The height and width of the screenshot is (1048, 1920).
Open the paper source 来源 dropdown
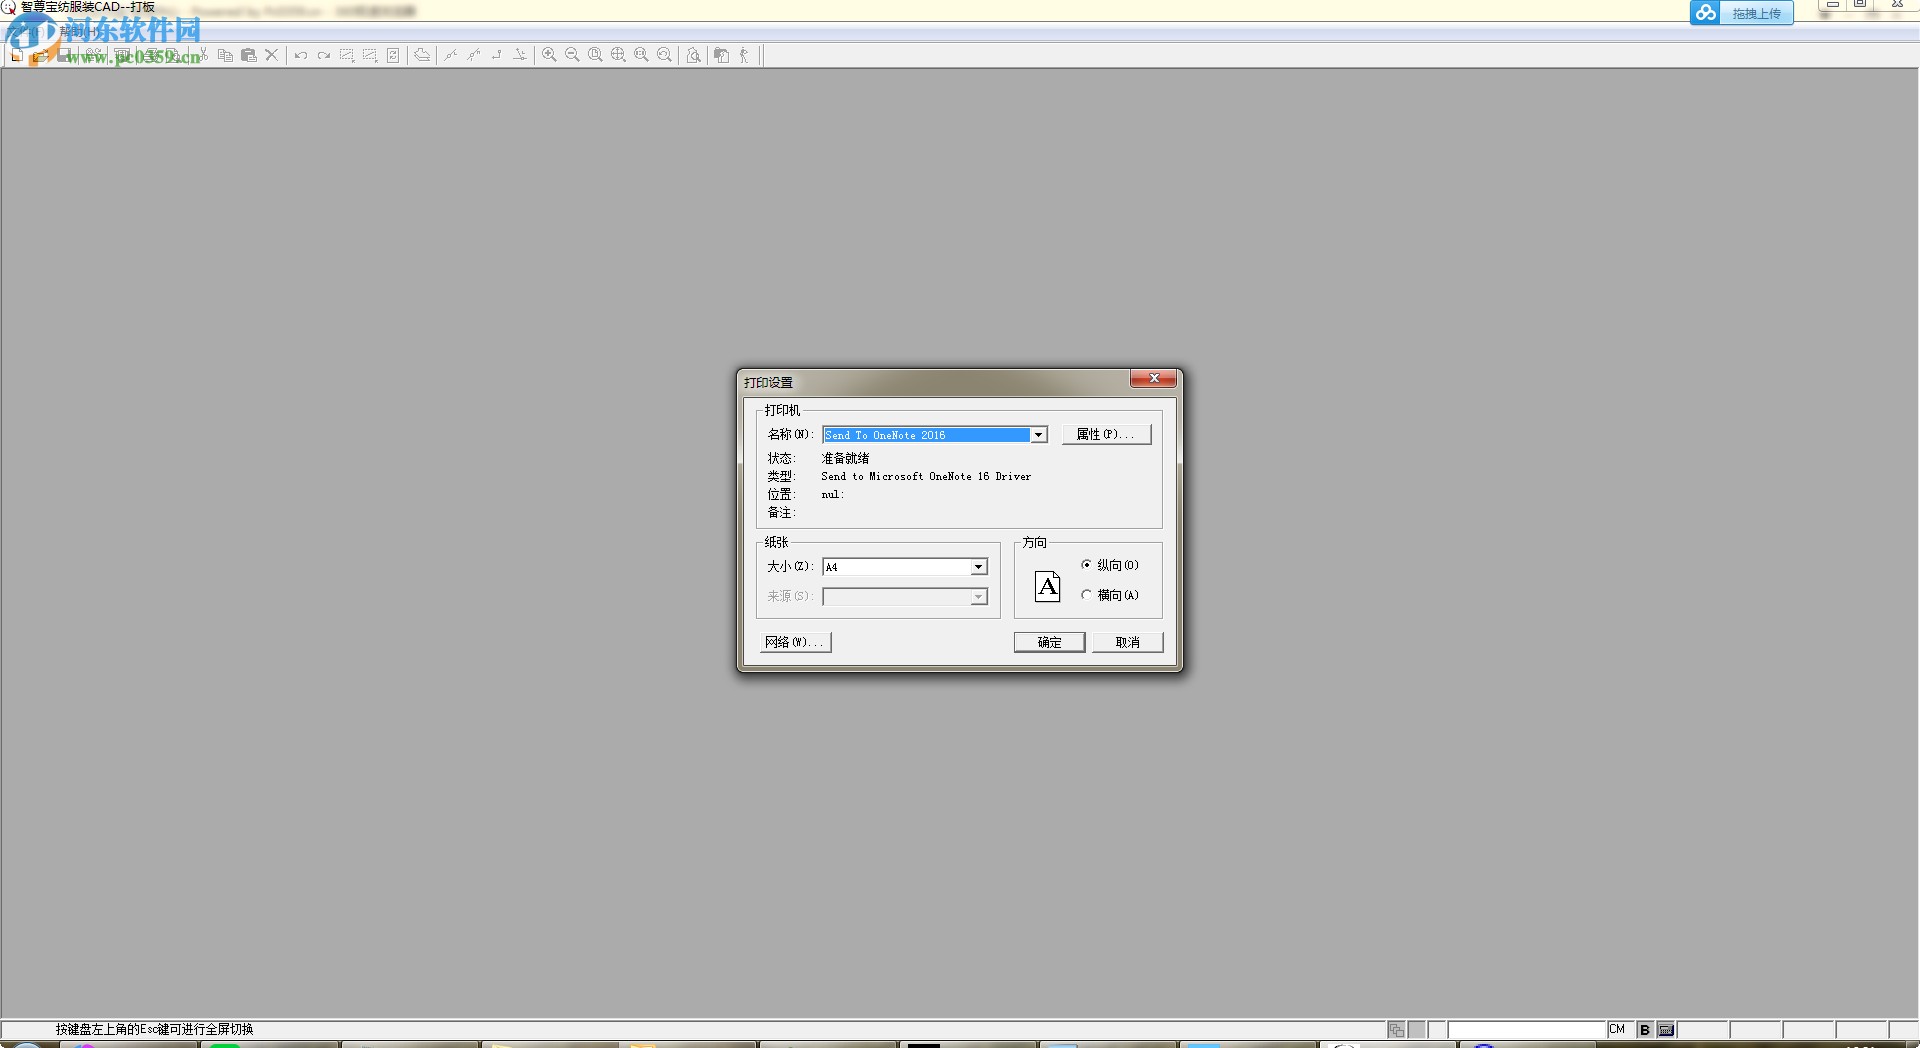coord(979,597)
